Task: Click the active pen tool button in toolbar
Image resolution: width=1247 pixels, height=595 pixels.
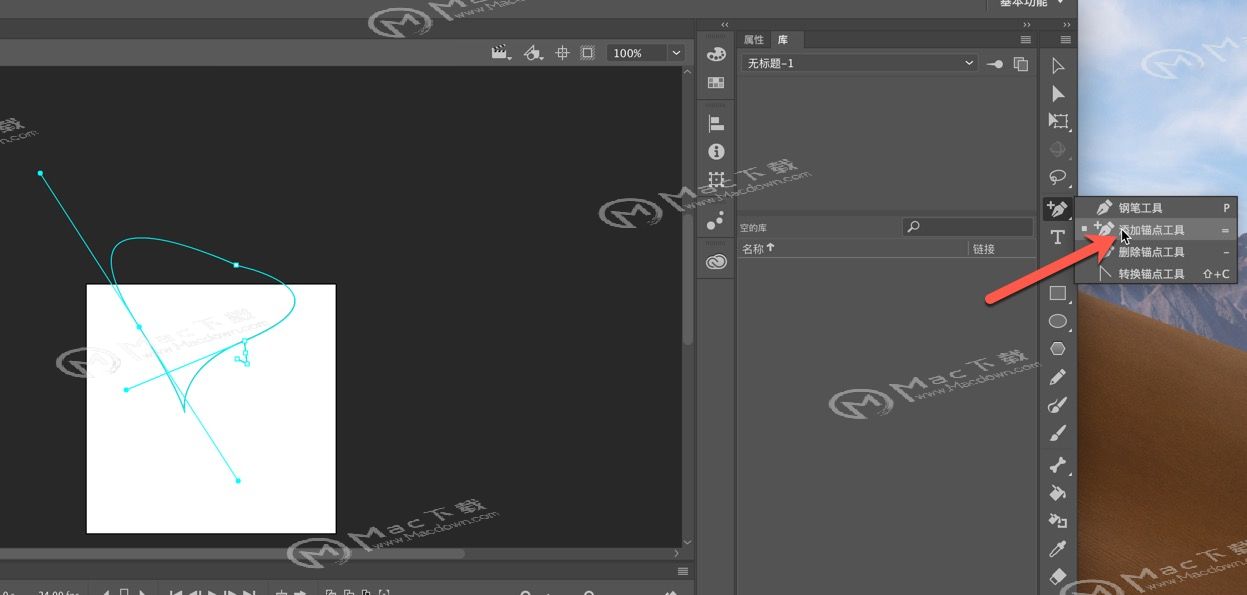Action: (1057, 209)
